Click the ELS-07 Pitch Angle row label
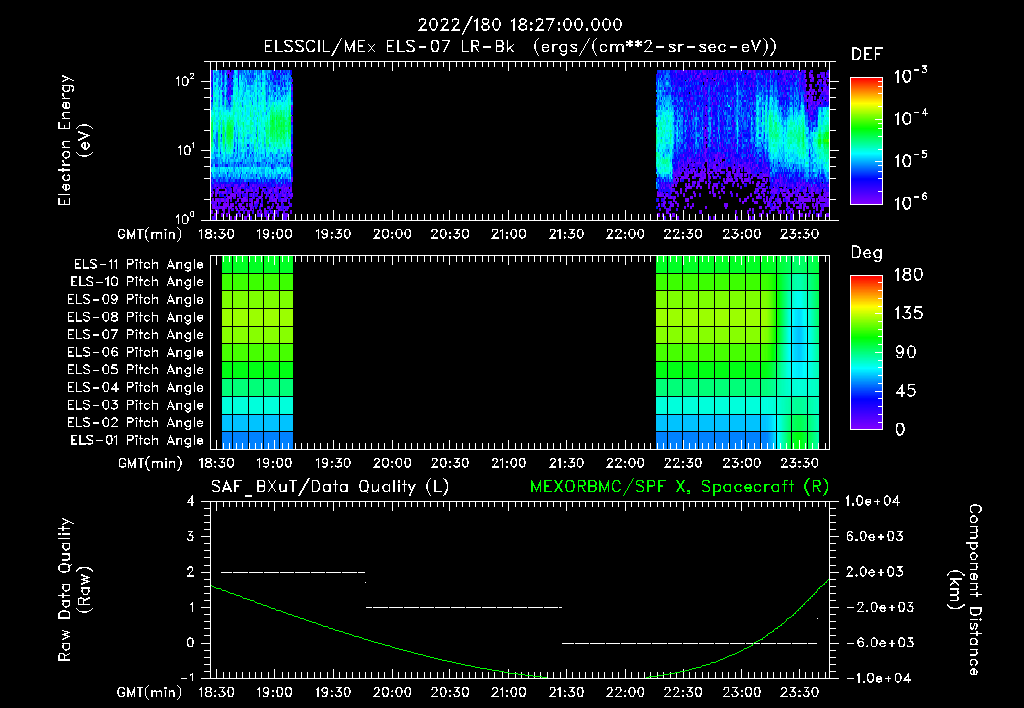1024x708 pixels. (136, 334)
